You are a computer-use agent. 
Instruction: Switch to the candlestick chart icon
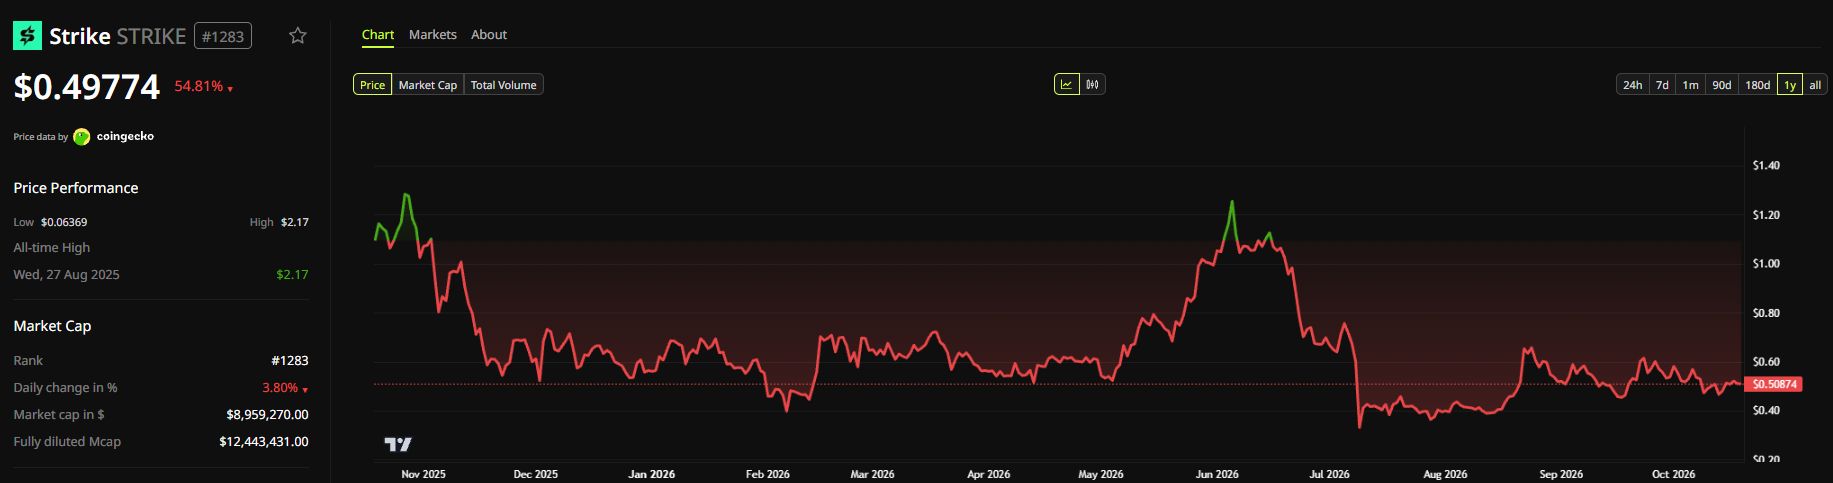point(1092,85)
